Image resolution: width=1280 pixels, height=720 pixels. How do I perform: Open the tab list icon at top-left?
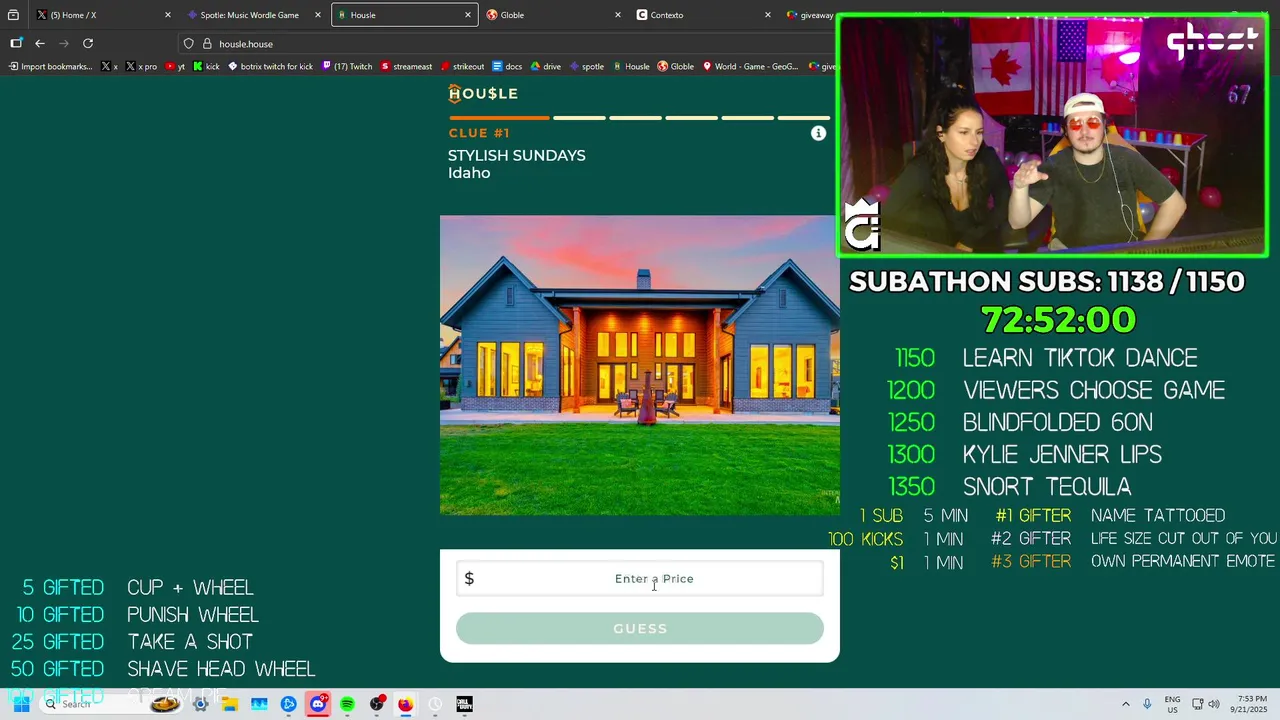click(x=13, y=15)
